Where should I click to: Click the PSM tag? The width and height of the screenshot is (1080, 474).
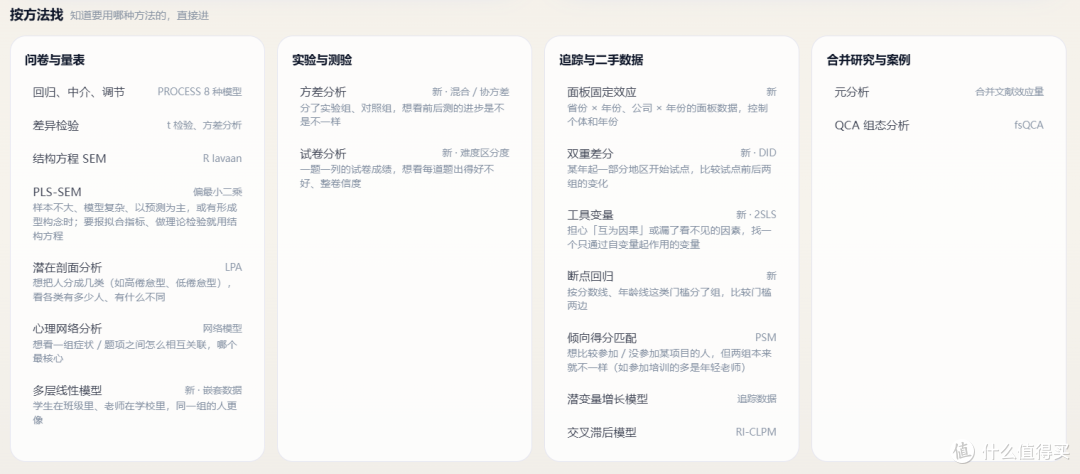click(x=766, y=338)
